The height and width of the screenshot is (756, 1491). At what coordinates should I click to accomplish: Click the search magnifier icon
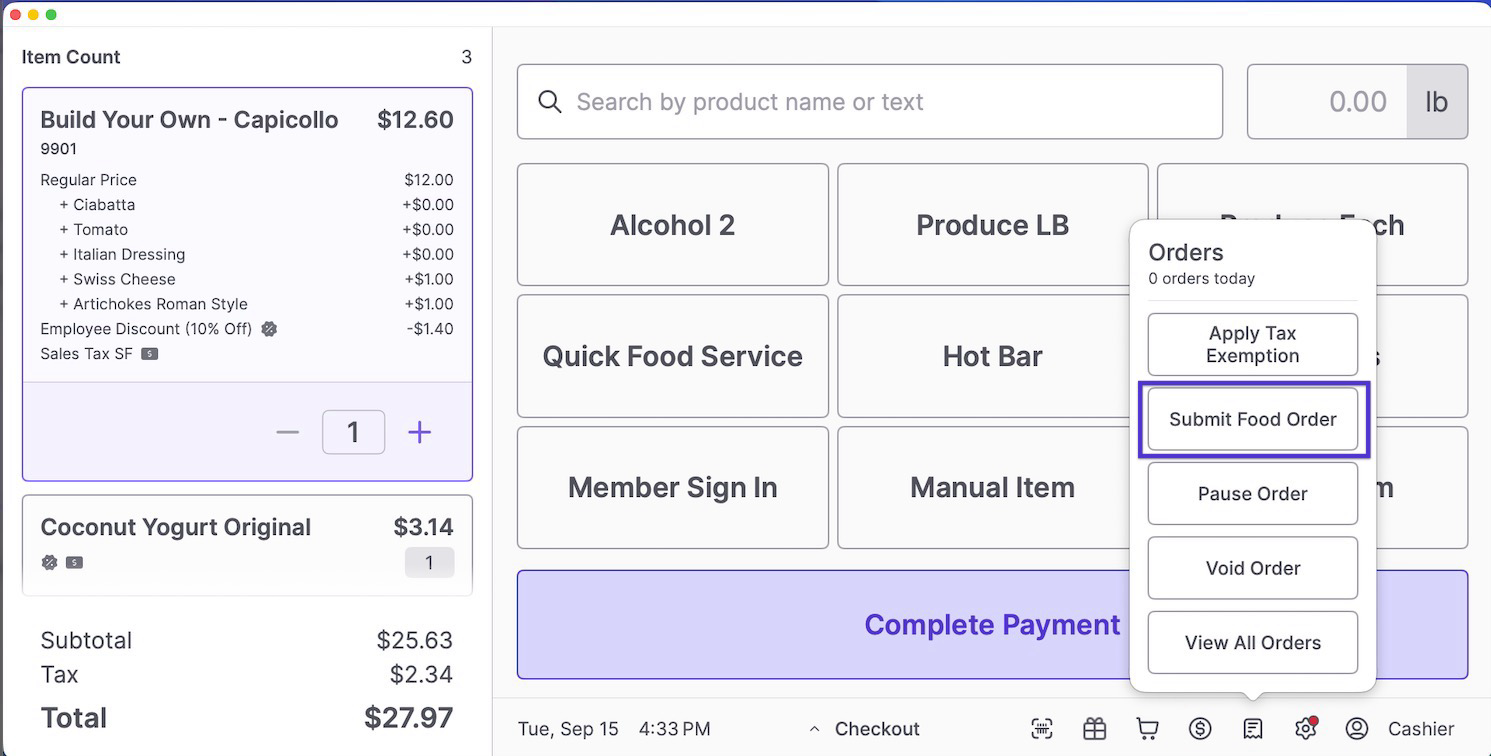(549, 102)
